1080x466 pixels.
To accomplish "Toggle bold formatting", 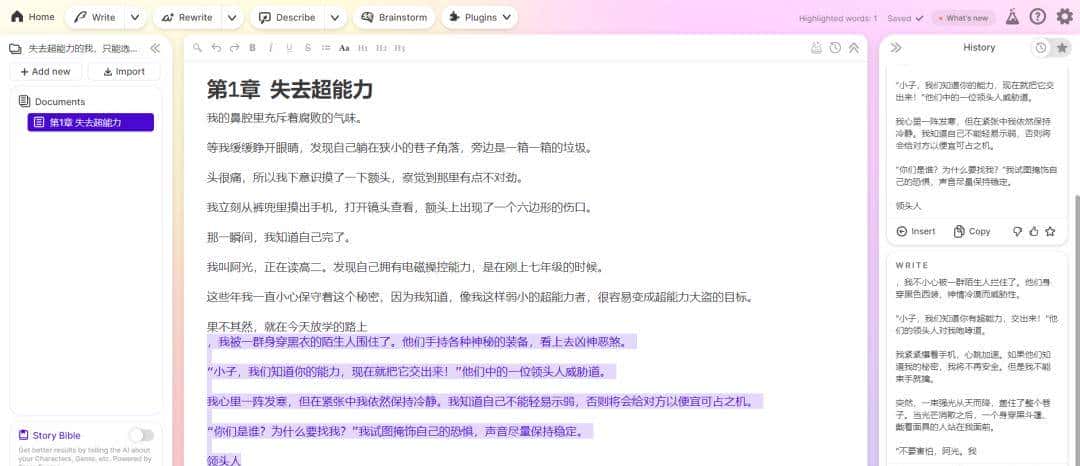I will (252, 47).
